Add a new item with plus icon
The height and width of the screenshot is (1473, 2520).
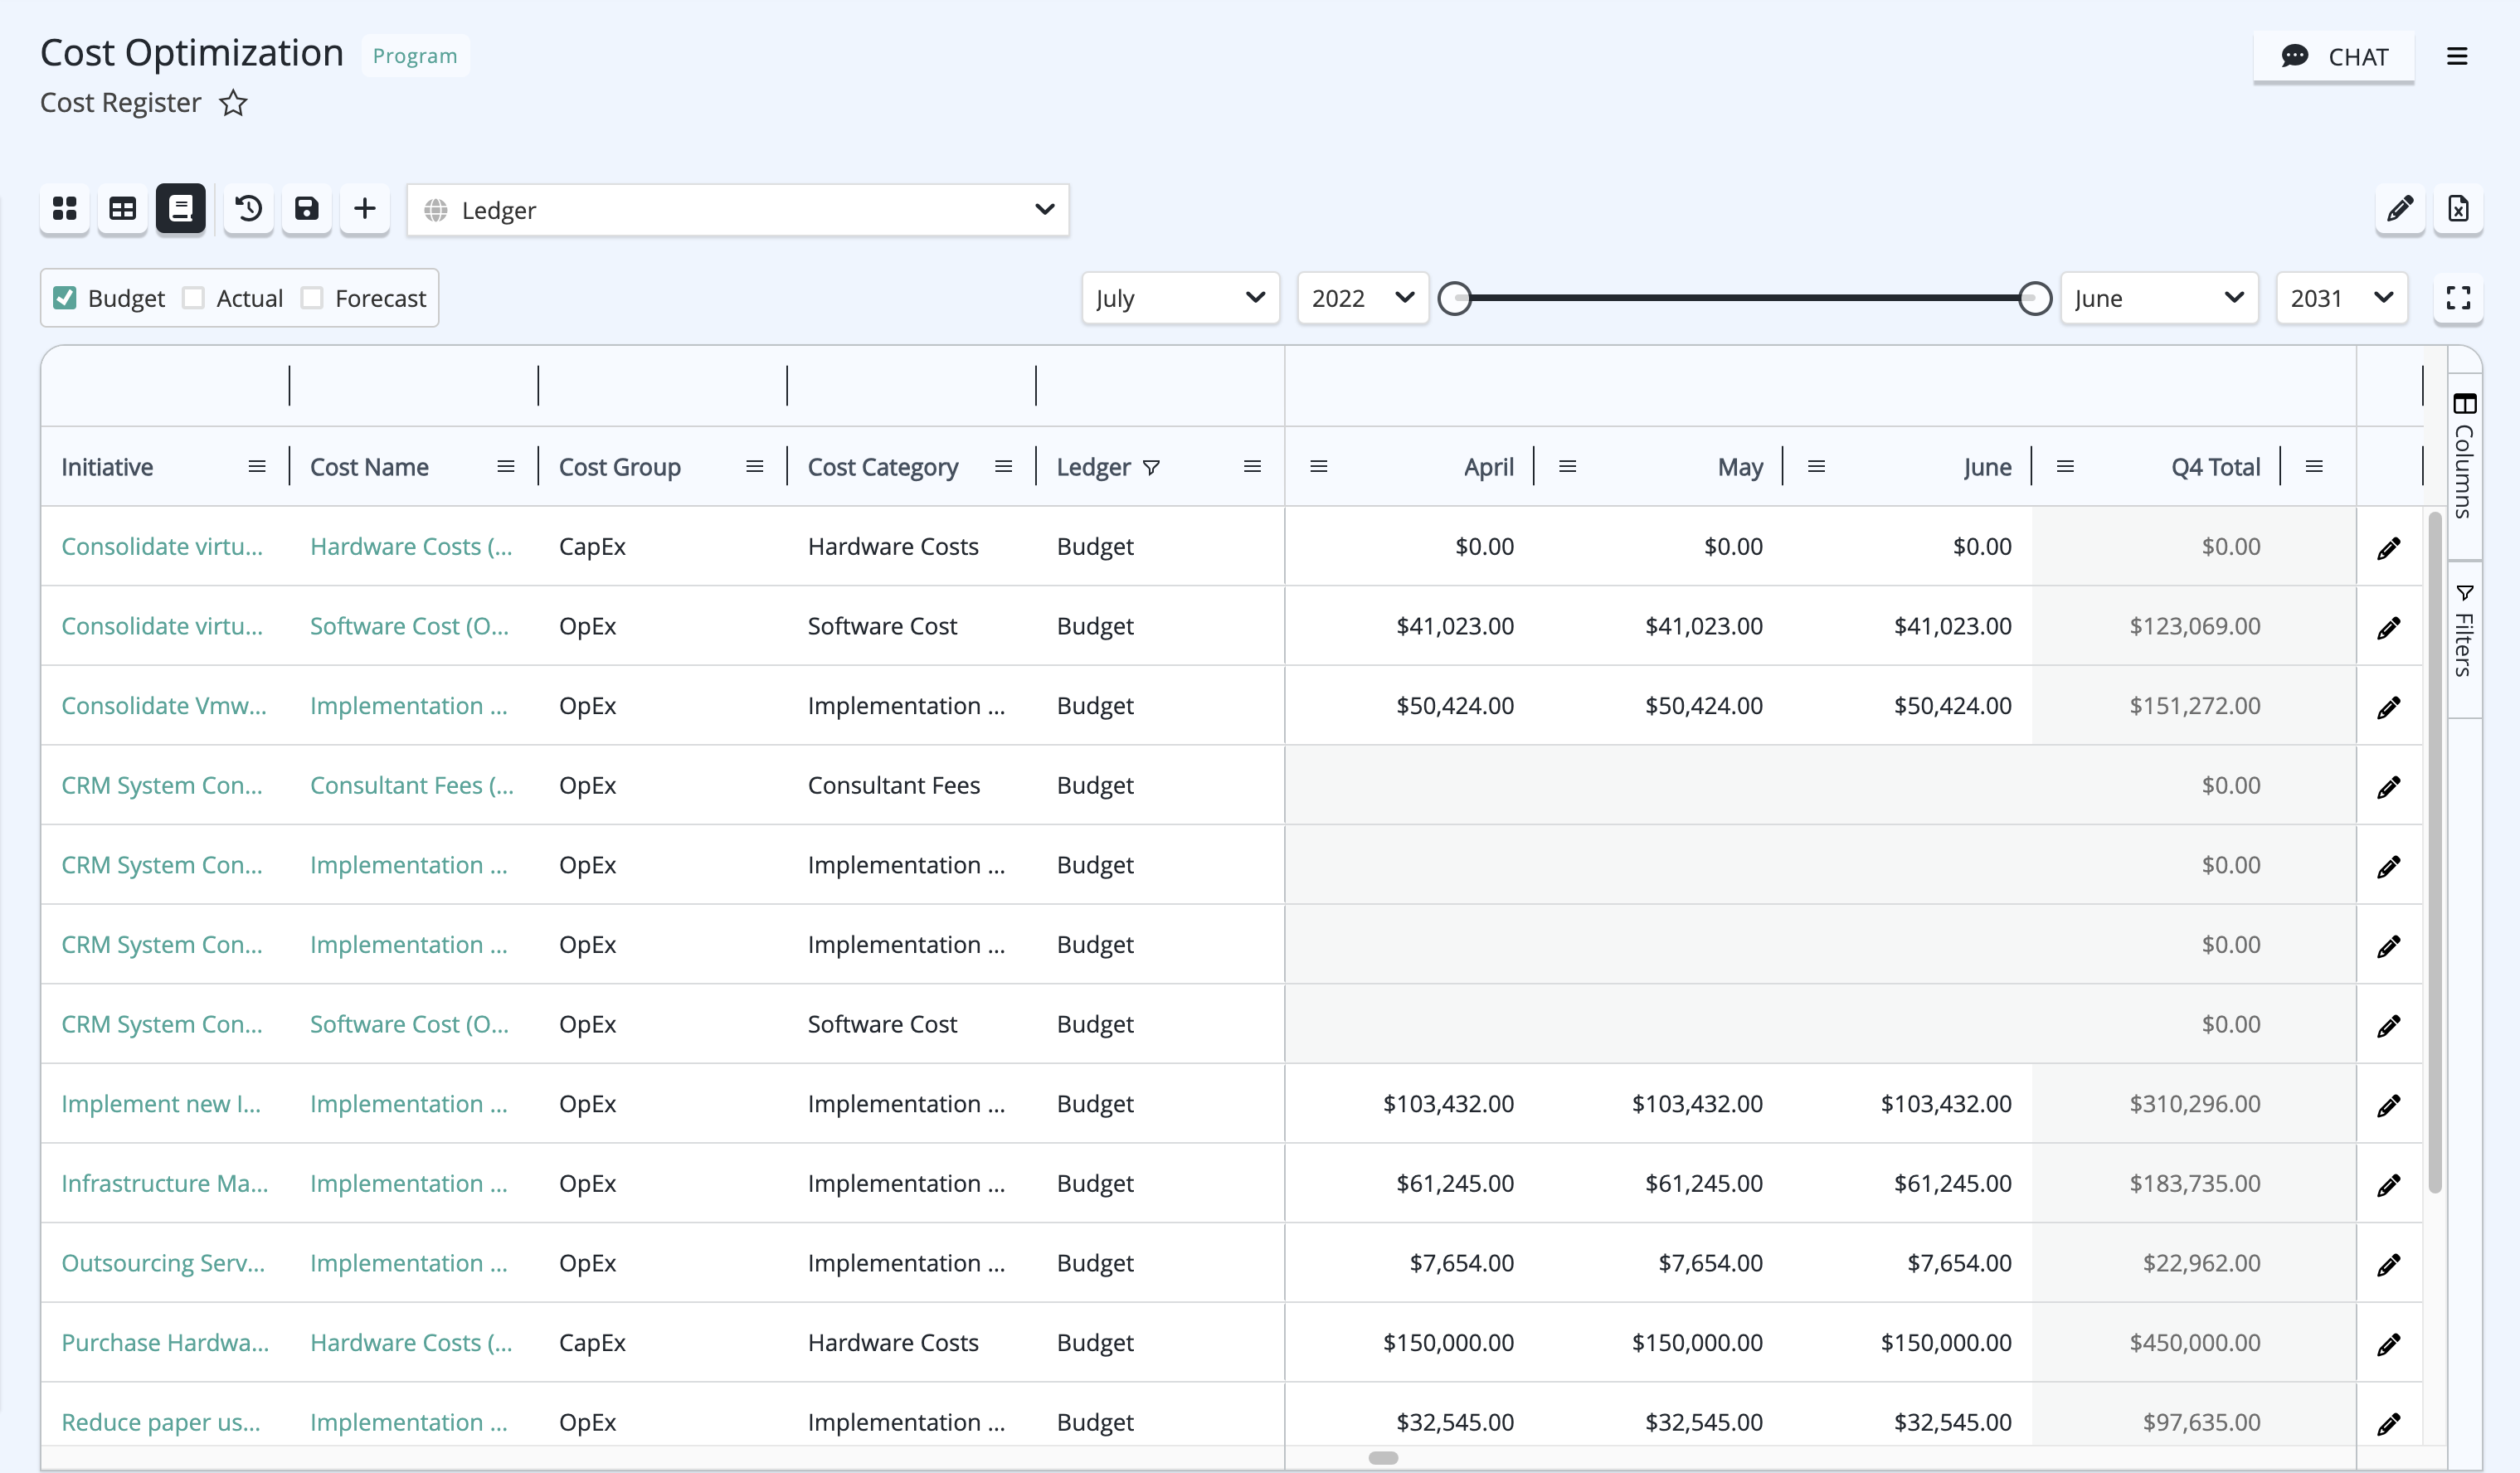click(x=365, y=209)
